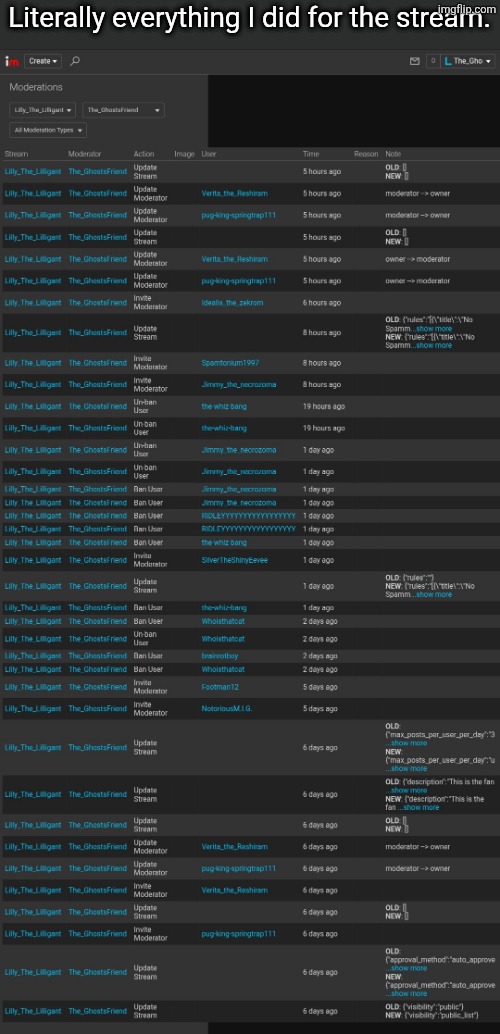Click the Moderations page heading
This screenshot has width=500, height=1034.
coord(36,87)
